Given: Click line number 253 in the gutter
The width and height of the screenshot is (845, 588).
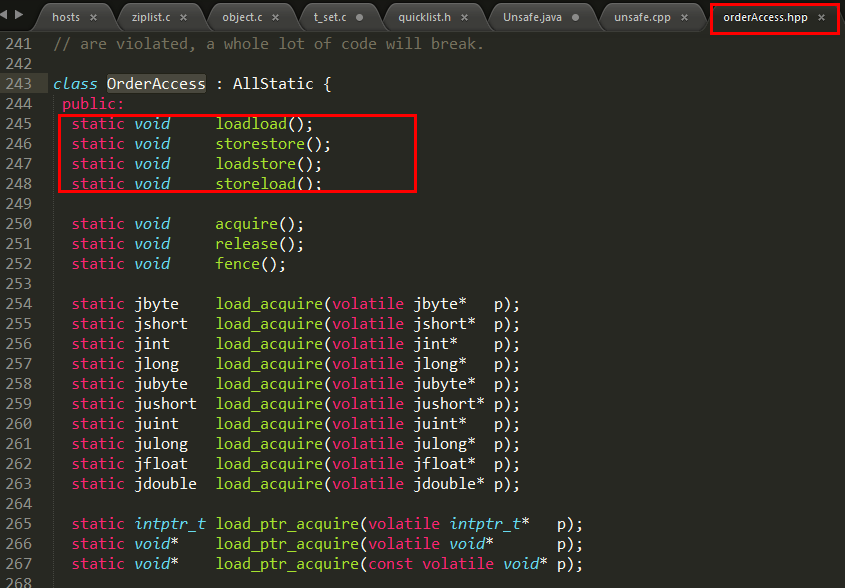Looking at the screenshot, I should click(x=19, y=284).
